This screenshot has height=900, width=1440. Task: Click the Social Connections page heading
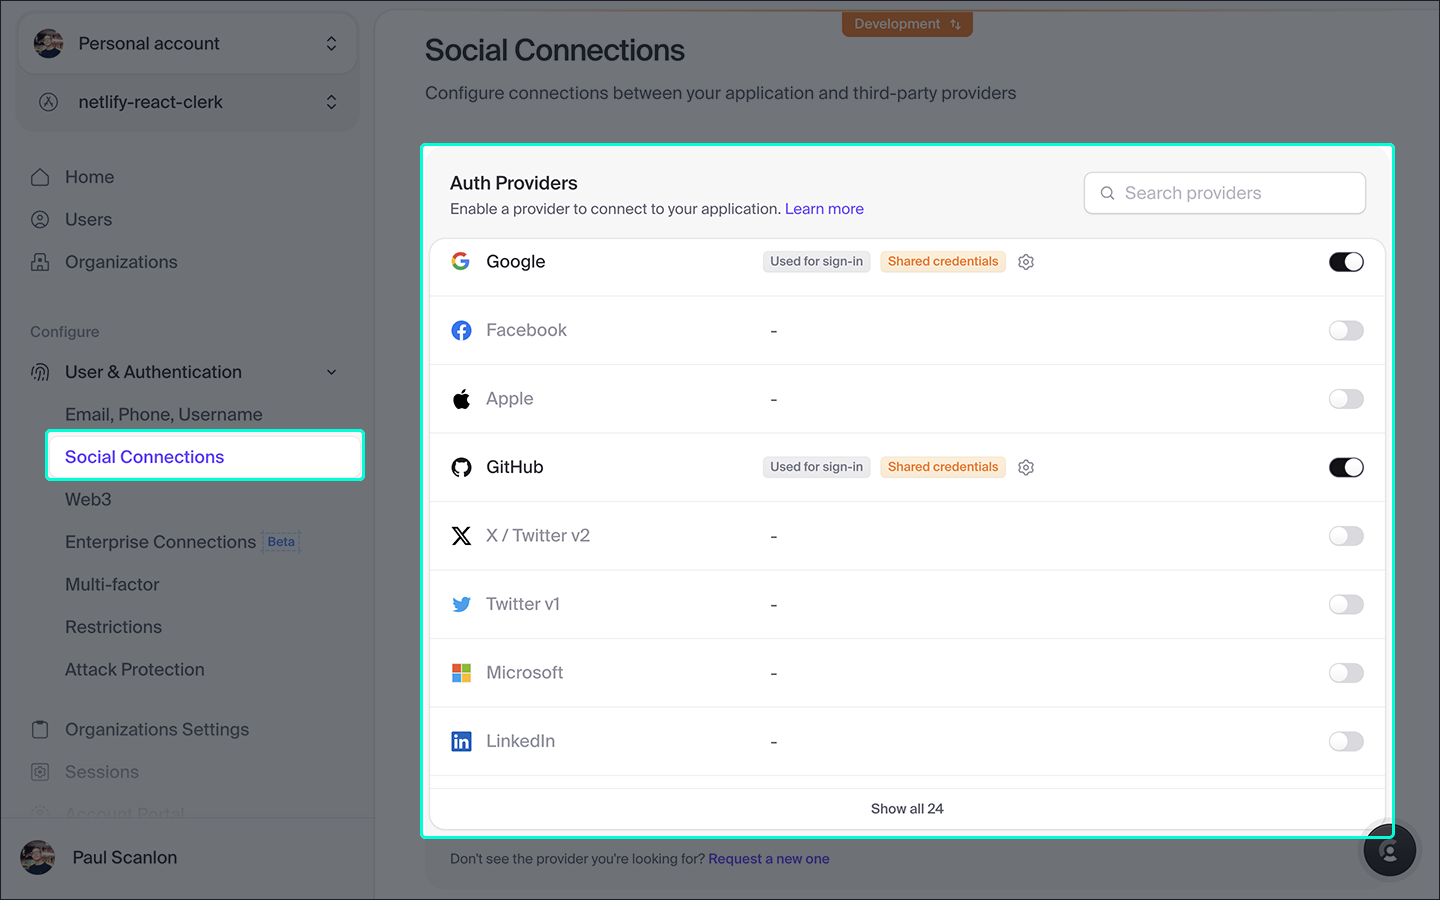(x=555, y=50)
